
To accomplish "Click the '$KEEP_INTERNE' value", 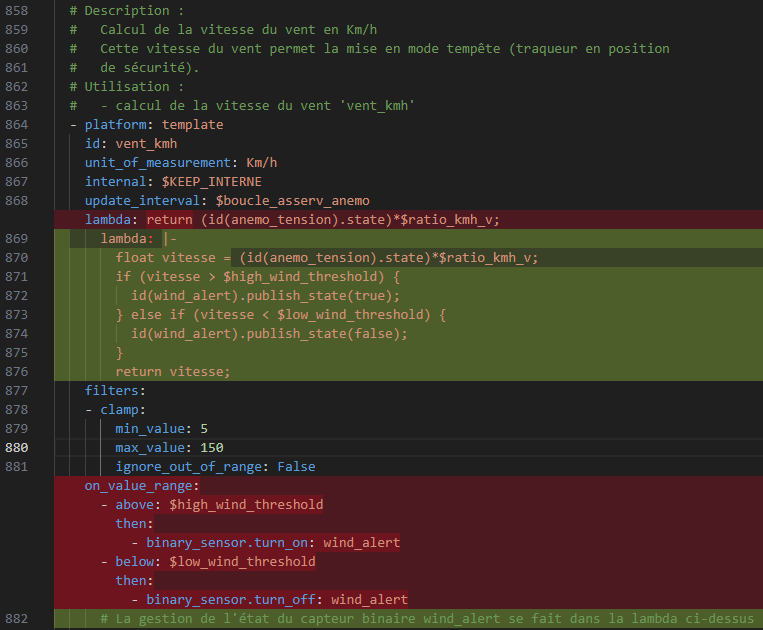I will tap(212, 181).
